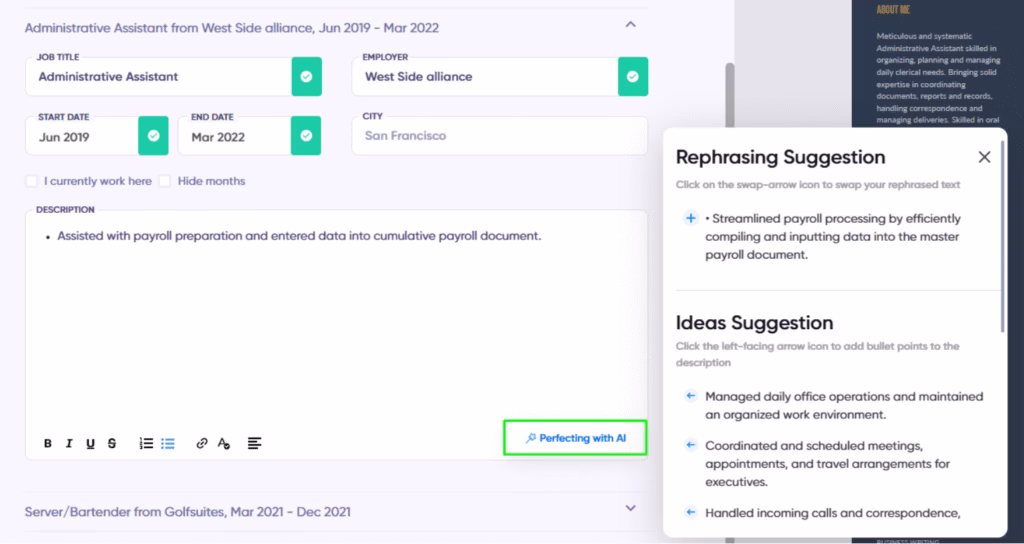
Task: Collapse the Administrative Assistant section
Action: point(630,24)
